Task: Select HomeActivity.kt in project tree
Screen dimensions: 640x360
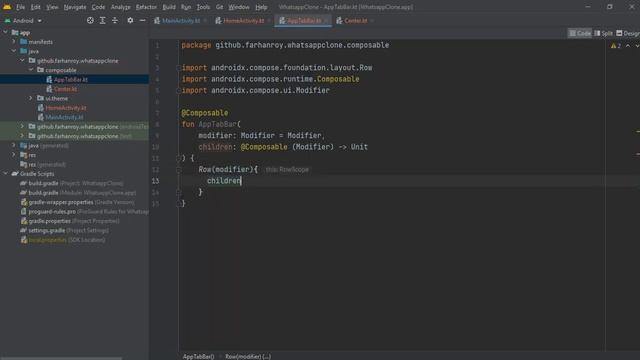Action: pos(66,108)
